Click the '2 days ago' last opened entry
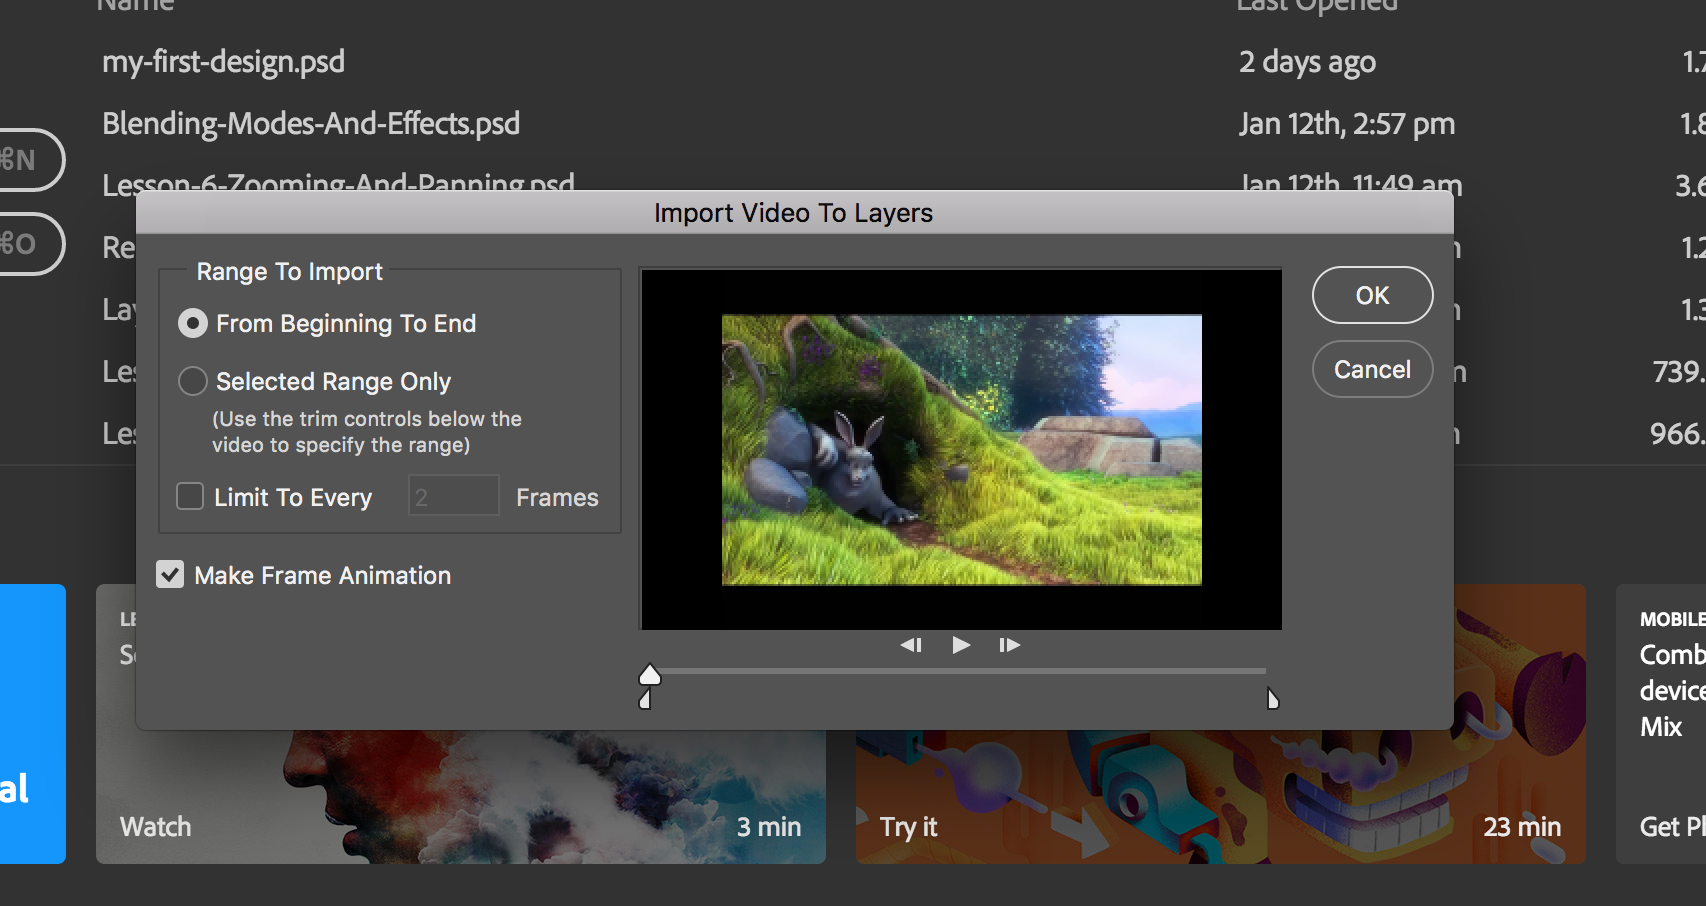The image size is (1706, 906). (1307, 62)
